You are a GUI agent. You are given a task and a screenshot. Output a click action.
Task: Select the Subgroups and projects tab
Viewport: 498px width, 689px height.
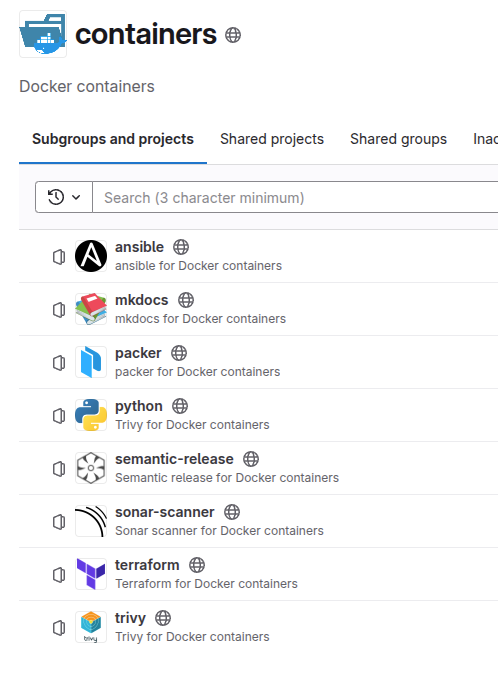113,139
